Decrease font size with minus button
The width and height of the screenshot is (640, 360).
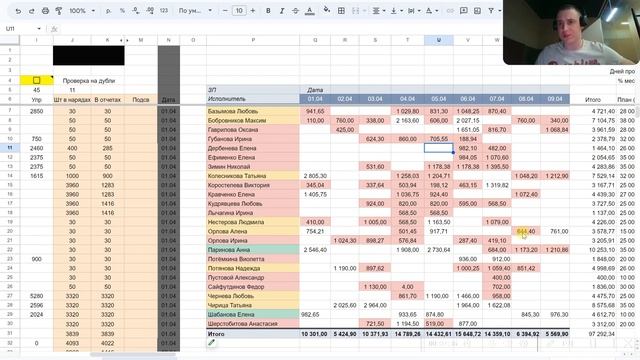pos(225,11)
